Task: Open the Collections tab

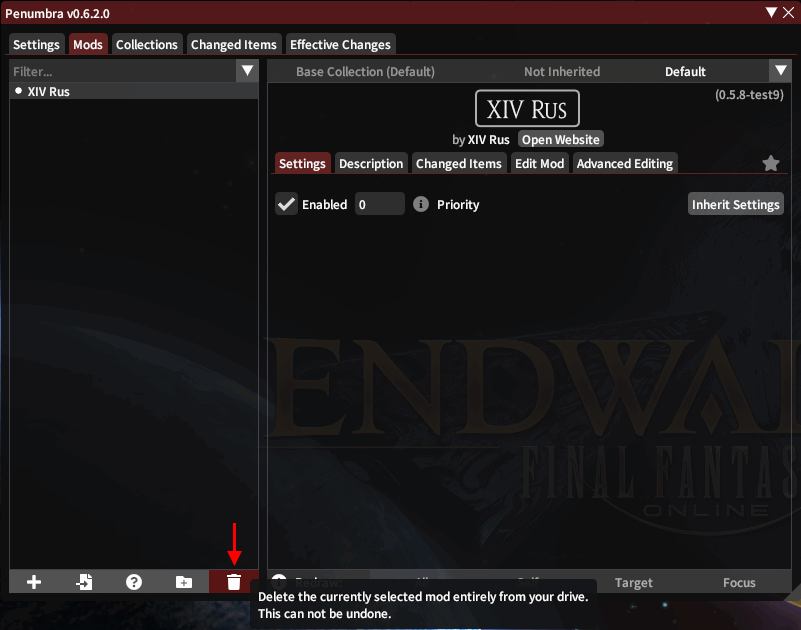Action: [x=147, y=44]
